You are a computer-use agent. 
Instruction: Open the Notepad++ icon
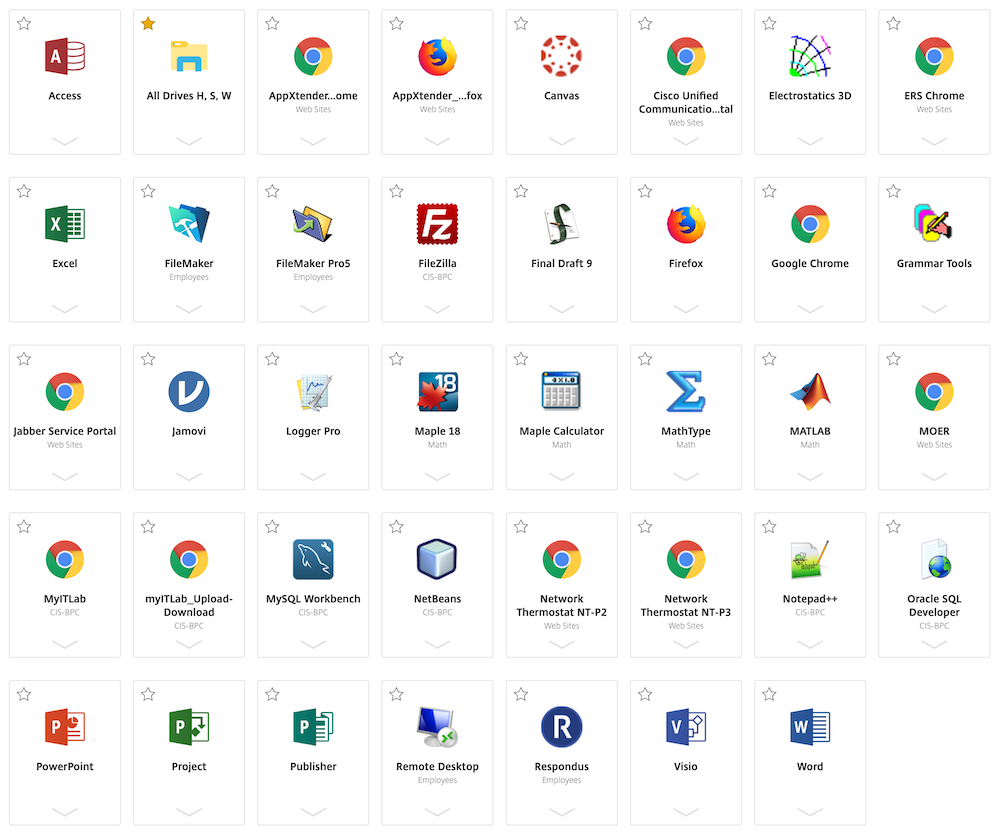[810, 559]
